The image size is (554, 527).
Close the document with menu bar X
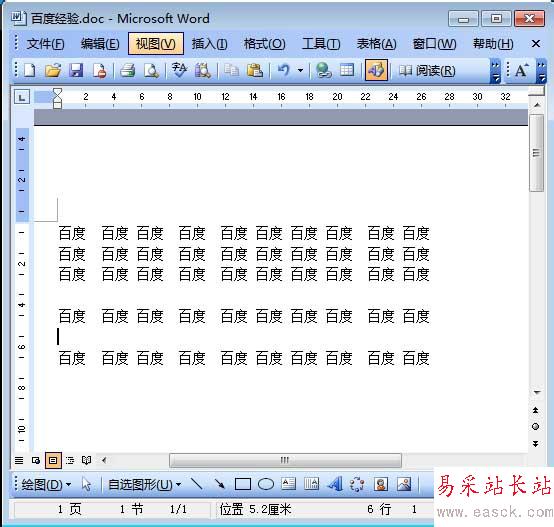pyautogui.click(x=536, y=44)
